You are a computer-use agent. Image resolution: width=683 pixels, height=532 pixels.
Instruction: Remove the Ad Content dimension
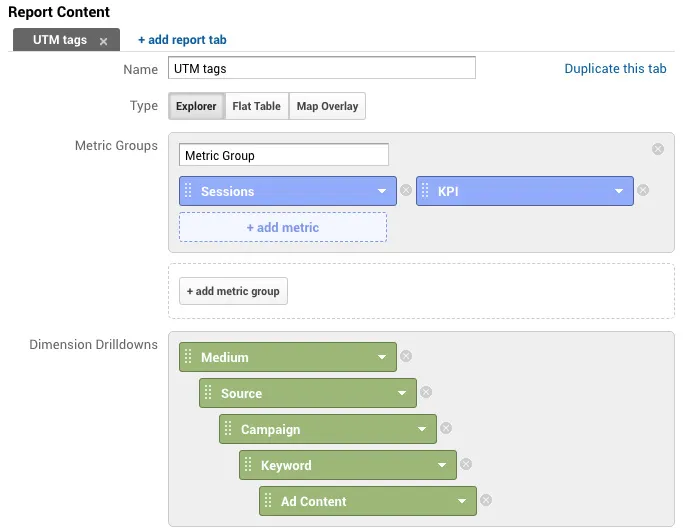(486, 500)
